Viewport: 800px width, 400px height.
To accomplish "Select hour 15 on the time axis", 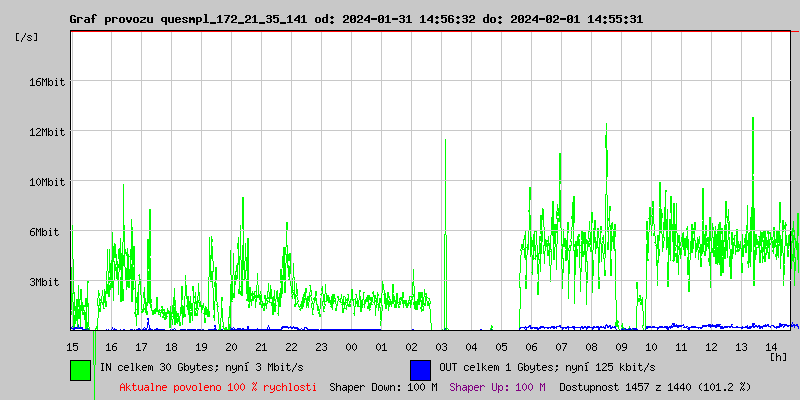I will click(x=73, y=347).
